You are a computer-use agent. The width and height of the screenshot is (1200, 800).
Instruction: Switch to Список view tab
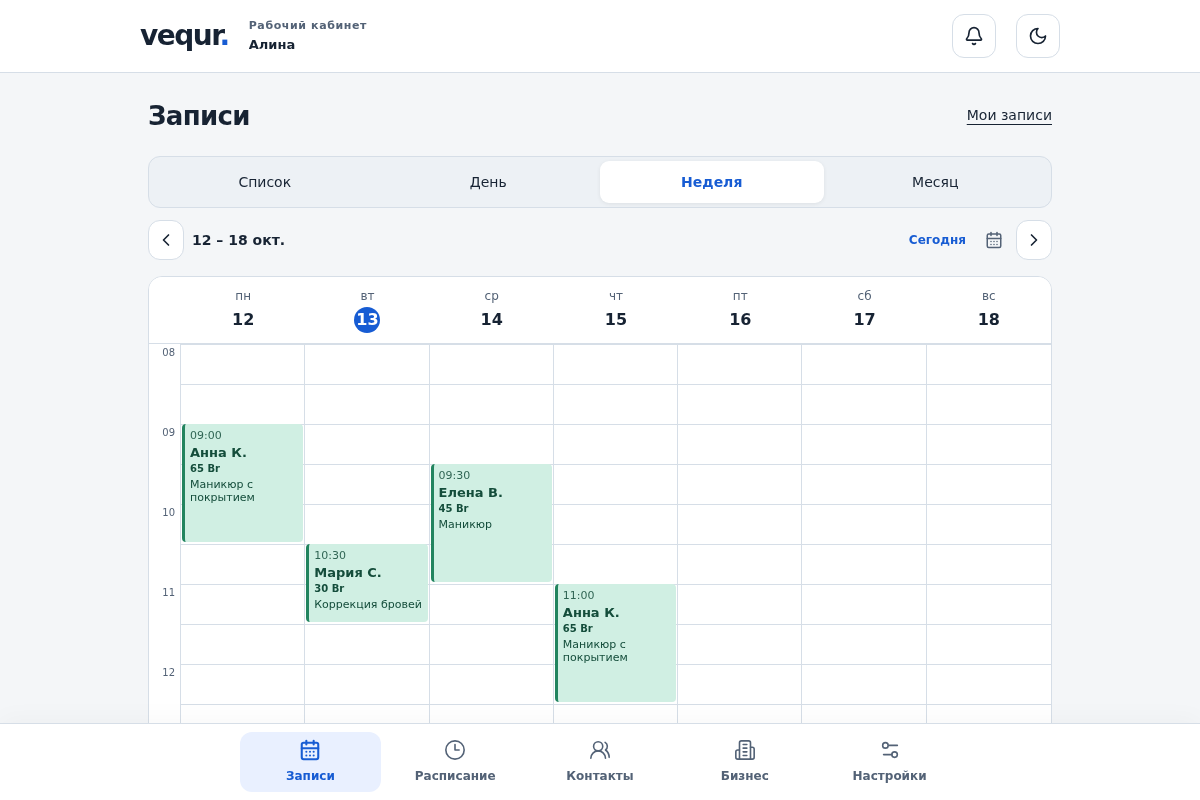tap(265, 182)
